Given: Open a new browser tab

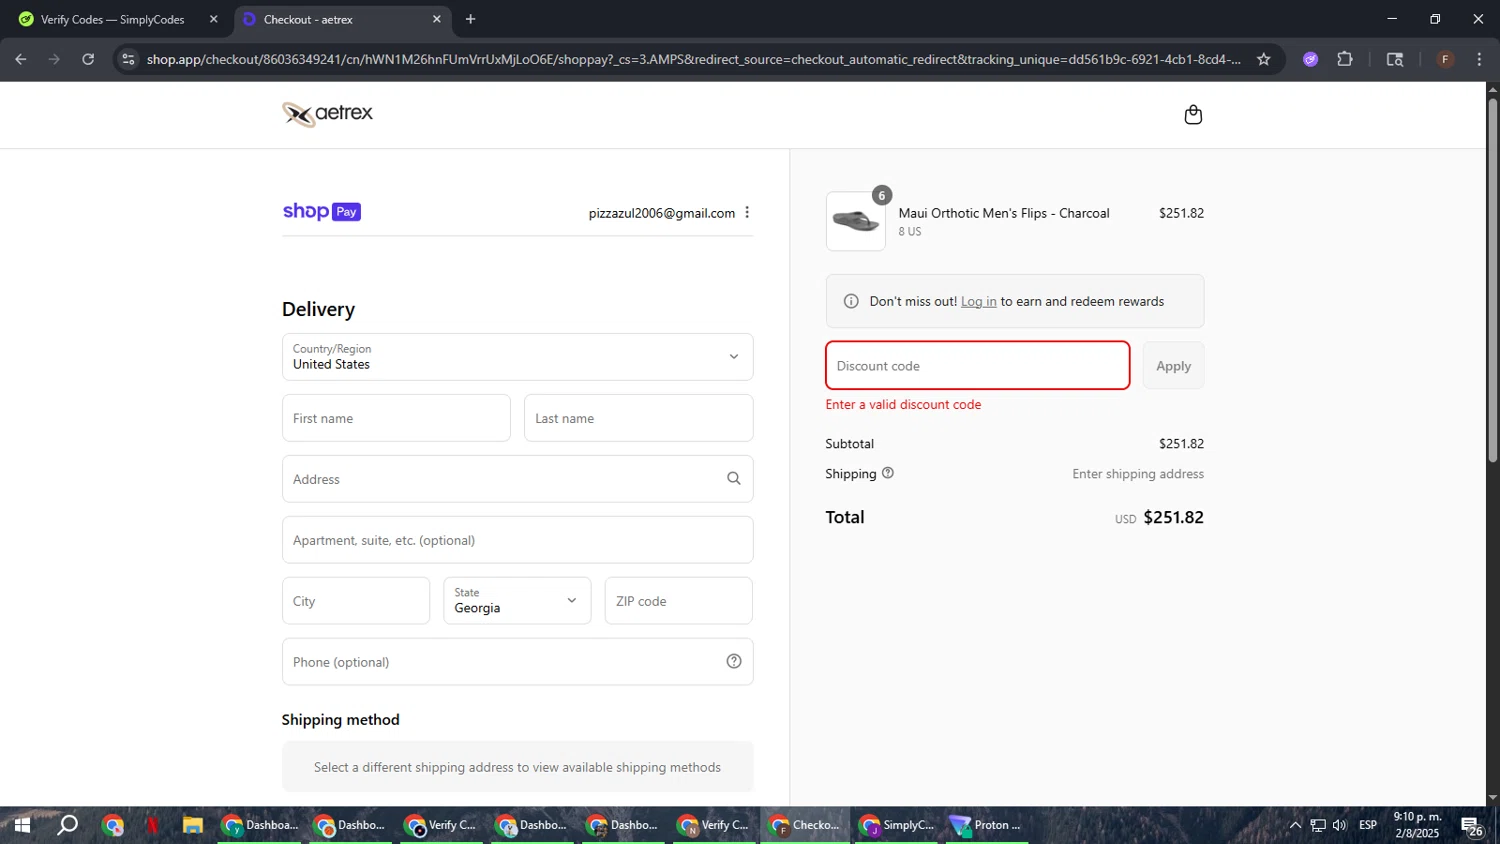Looking at the screenshot, I should click(x=471, y=19).
